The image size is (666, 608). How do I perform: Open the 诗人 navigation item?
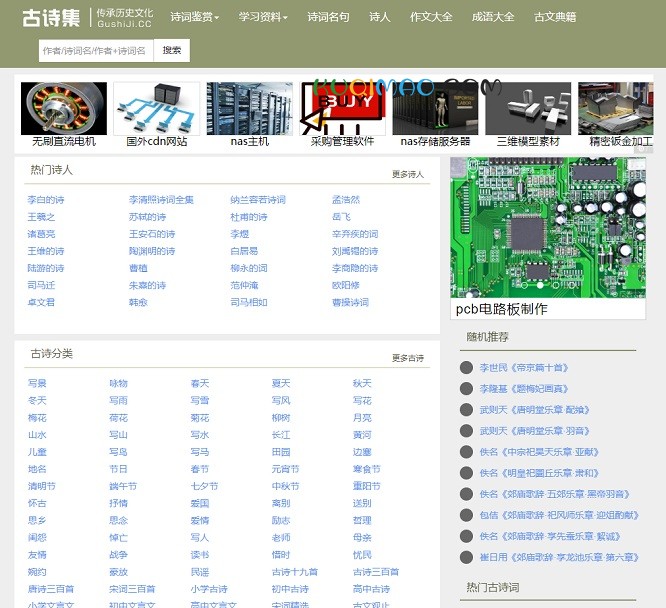pos(380,17)
